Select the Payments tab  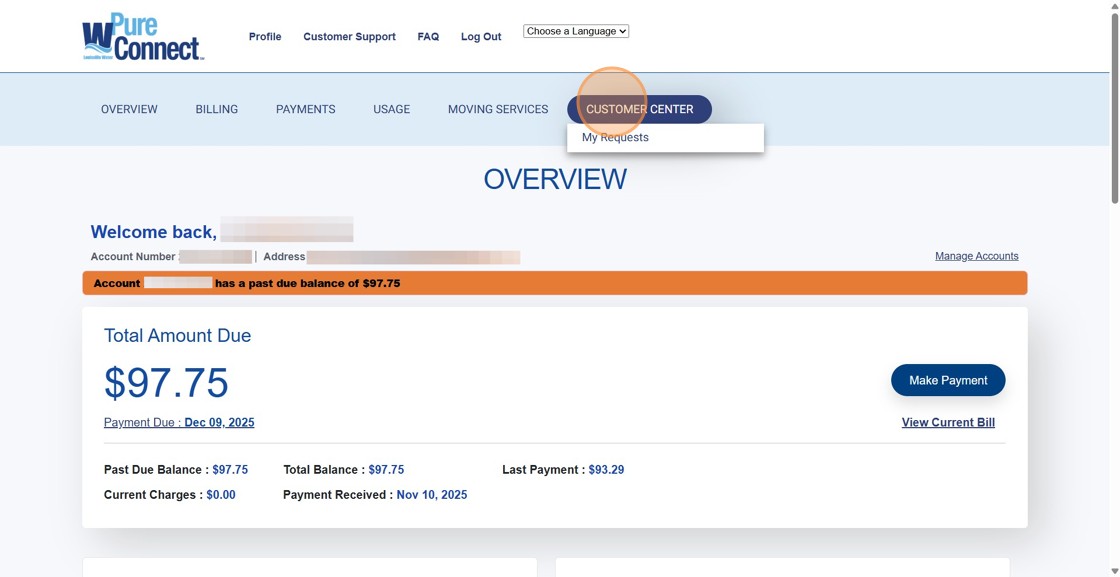pos(305,109)
